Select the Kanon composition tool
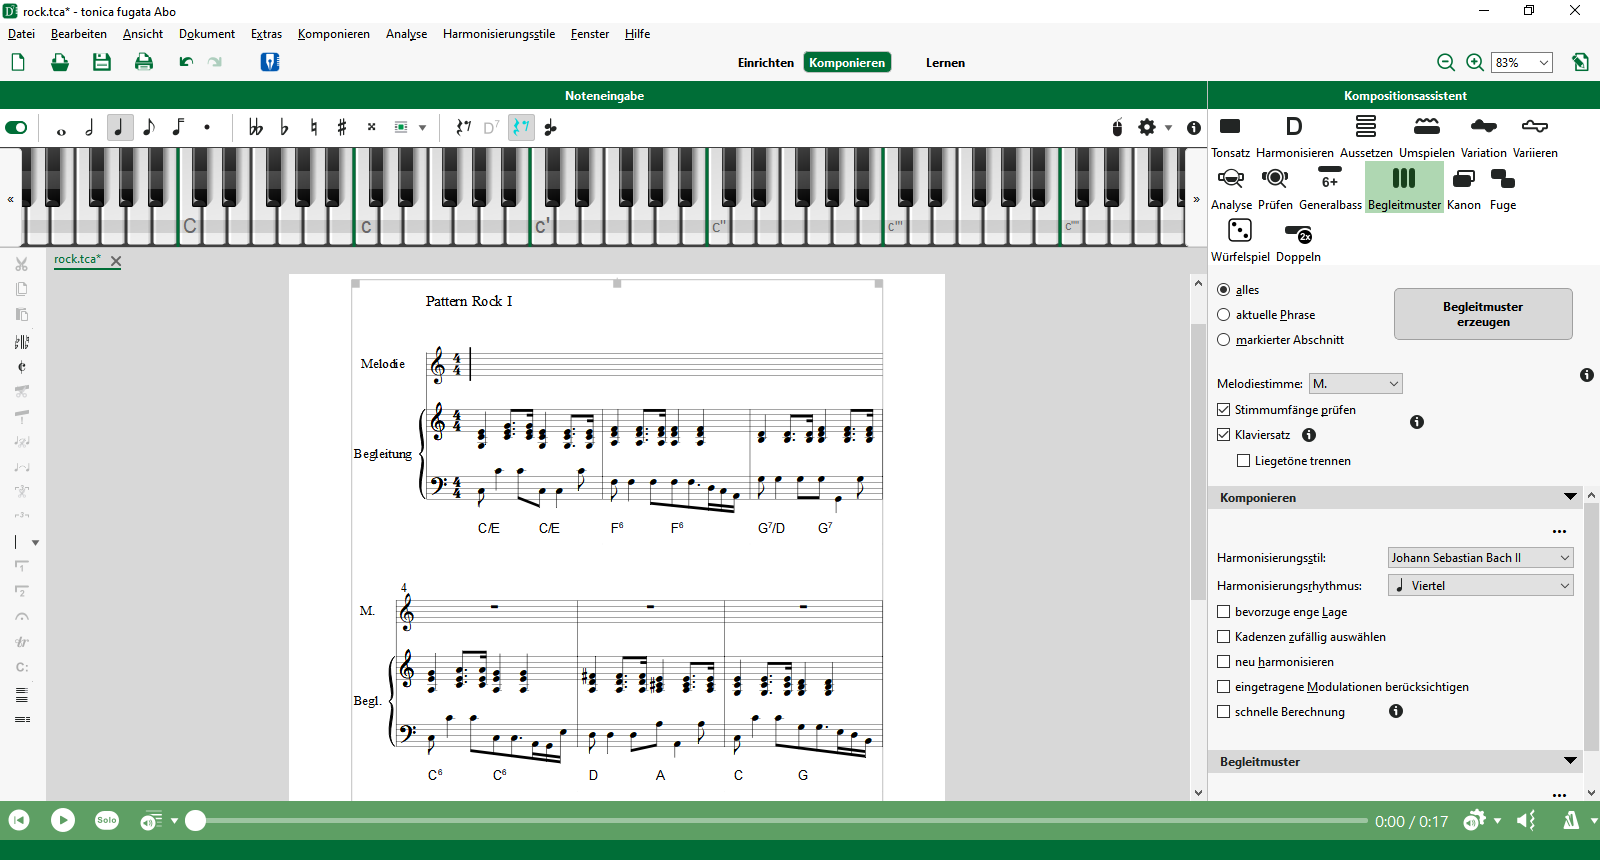Viewport: 1600px width, 860px height. click(x=1463, y=180)
